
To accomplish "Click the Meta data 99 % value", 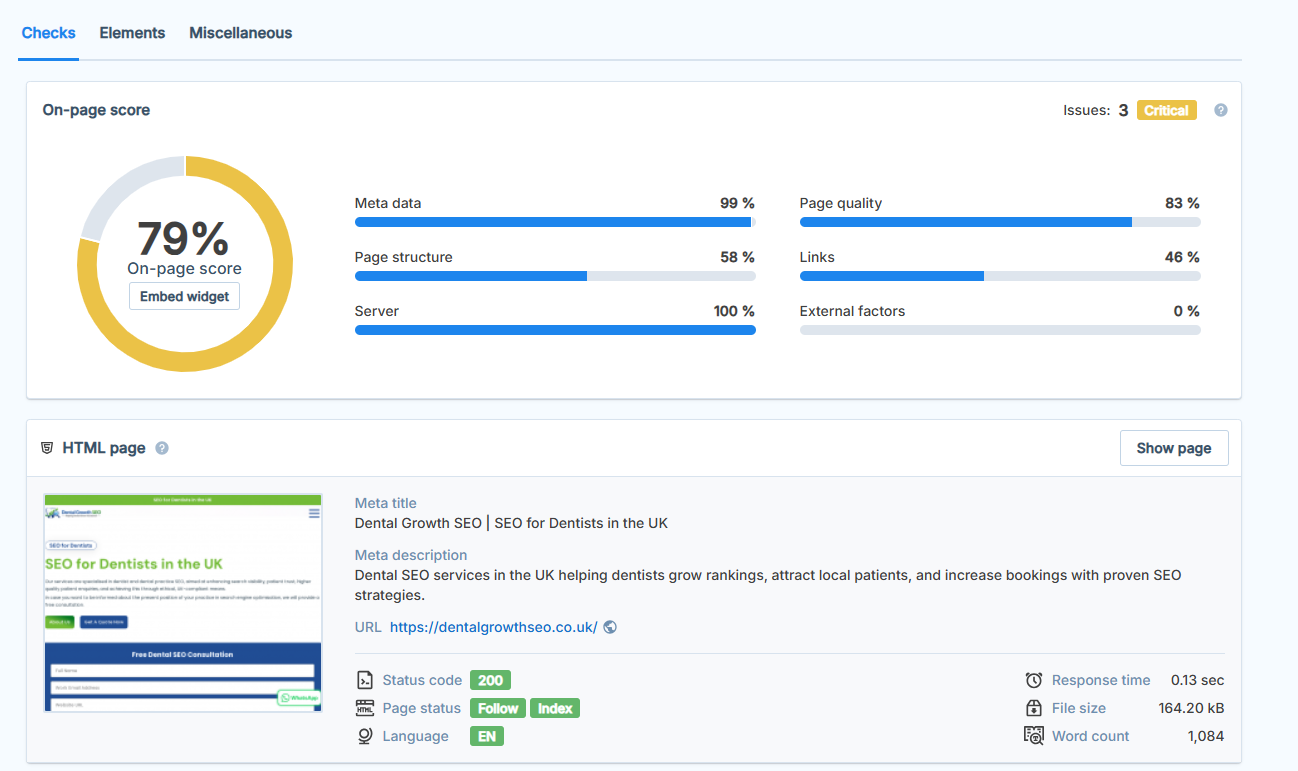I will (737, 203).
